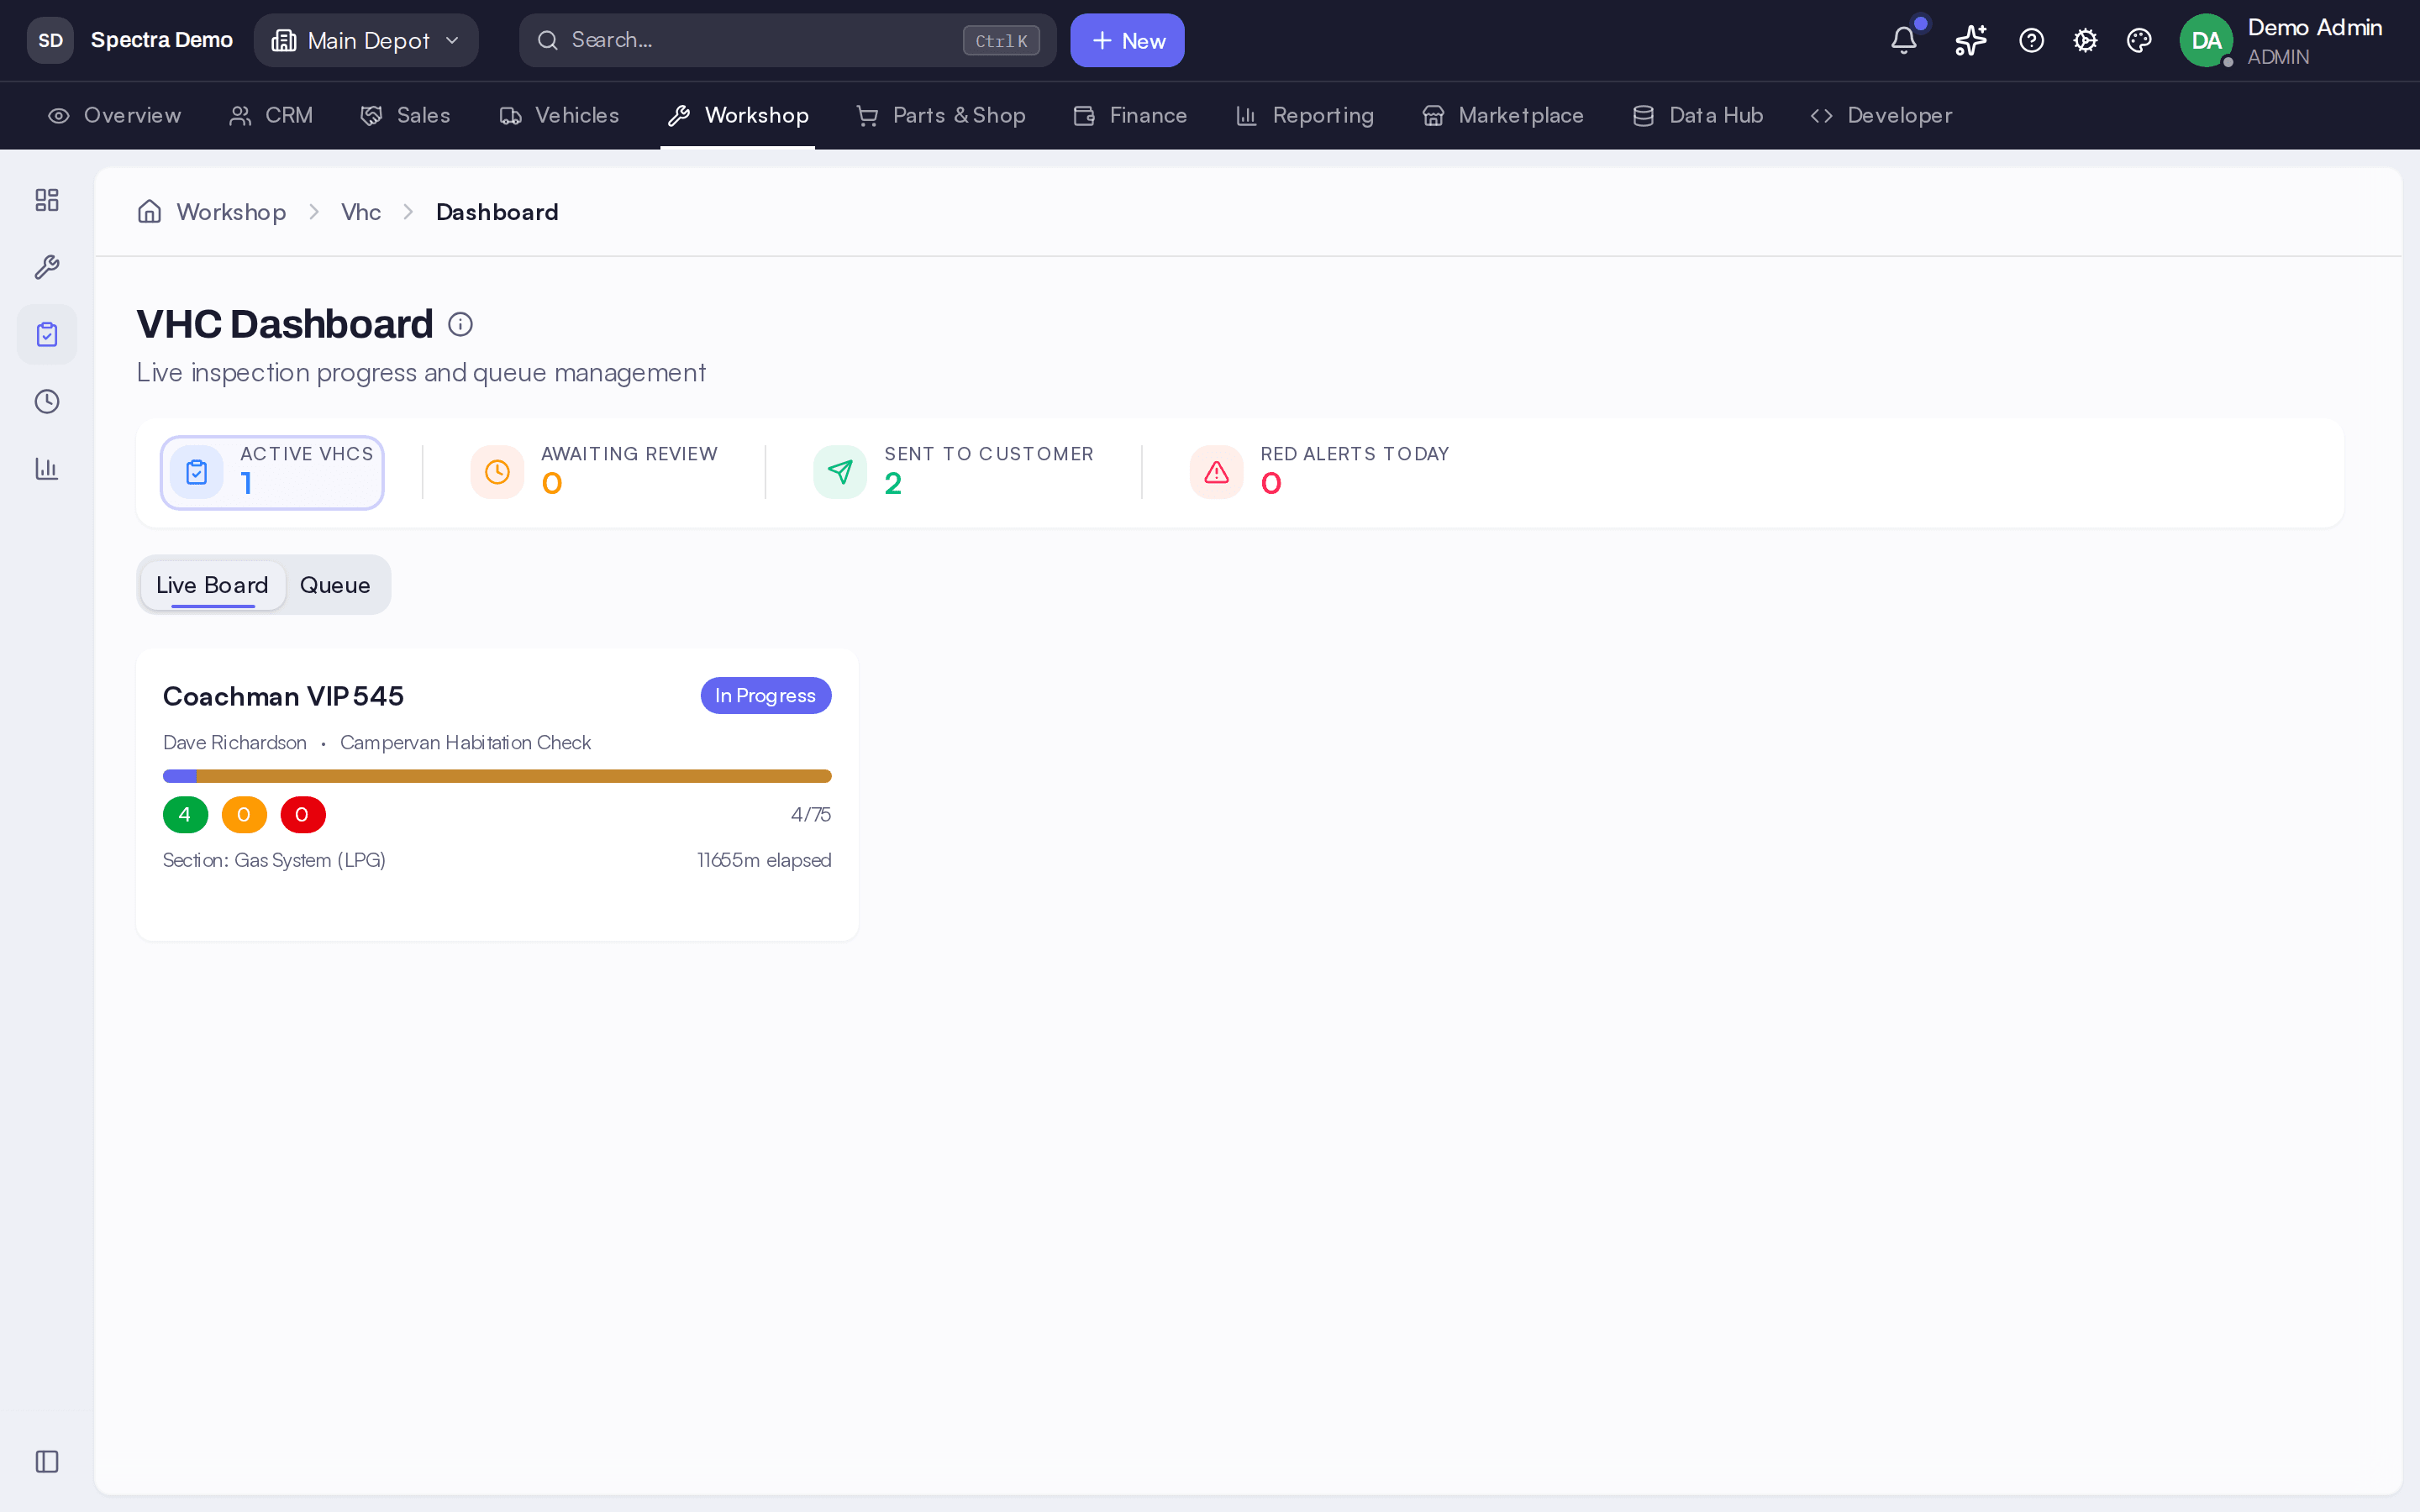
Task: Open the CRM menu
Action: [271, 115]
